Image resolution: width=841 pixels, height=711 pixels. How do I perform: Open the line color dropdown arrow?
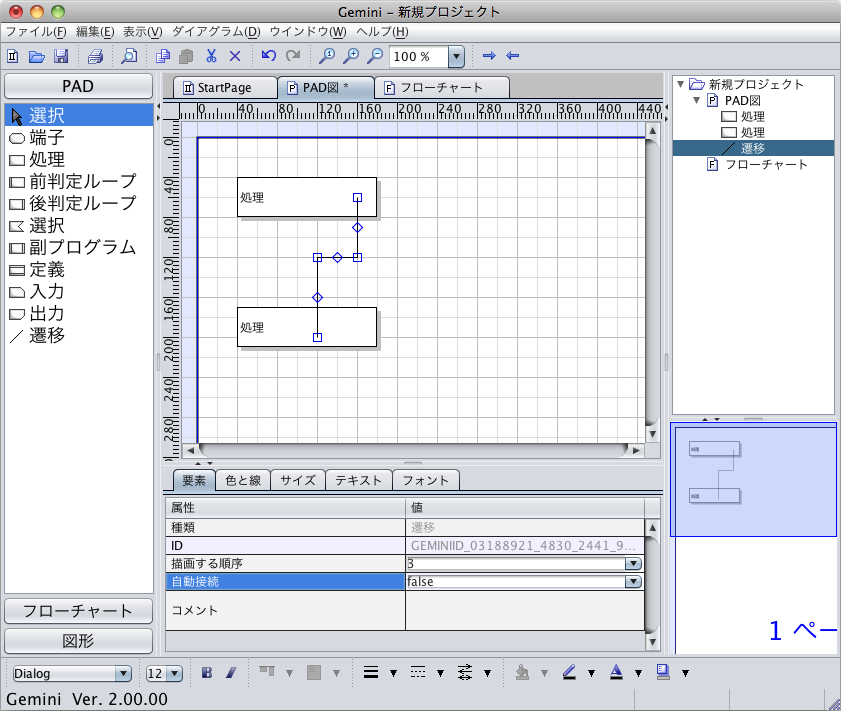point(591,673)
